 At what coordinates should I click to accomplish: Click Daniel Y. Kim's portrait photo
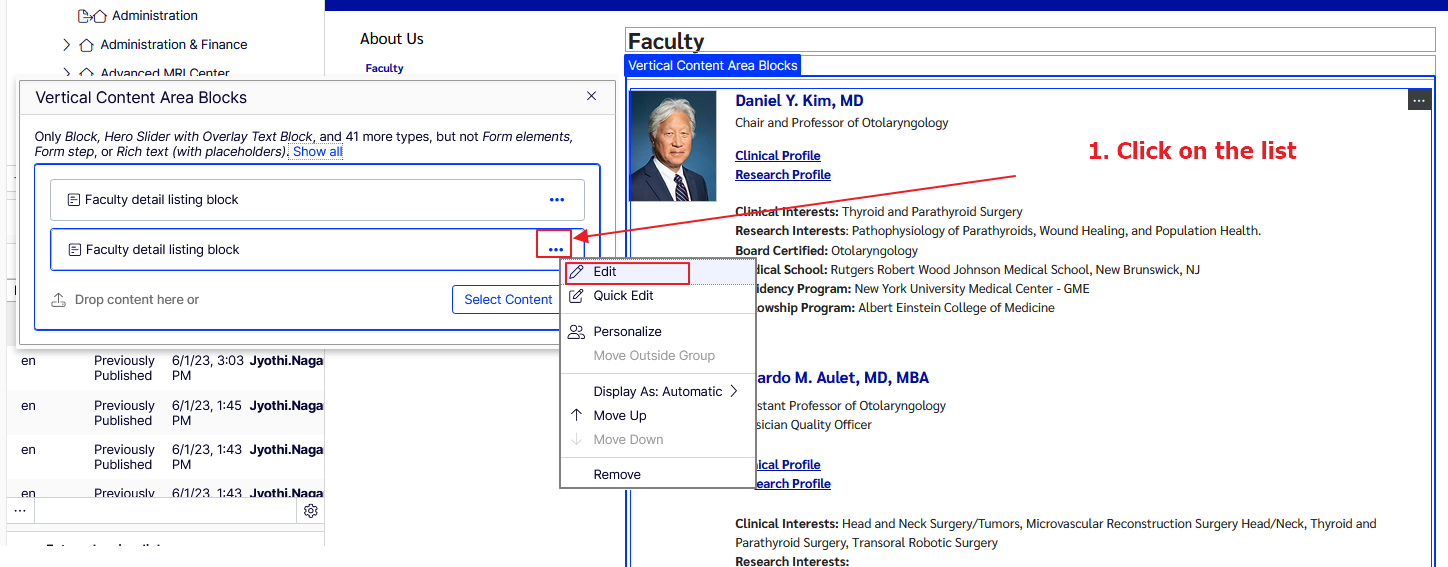(x=673, y=146)
